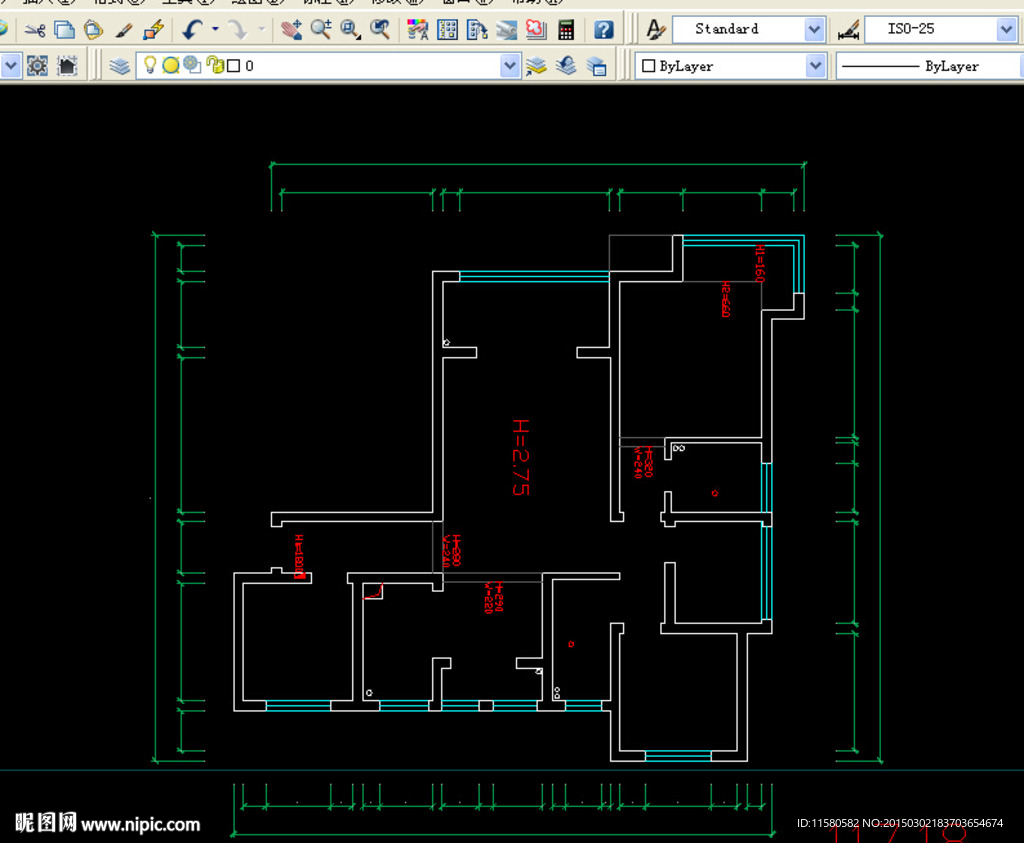Expand the ISO-25 dimension style dropdown

coord(1006,30)
